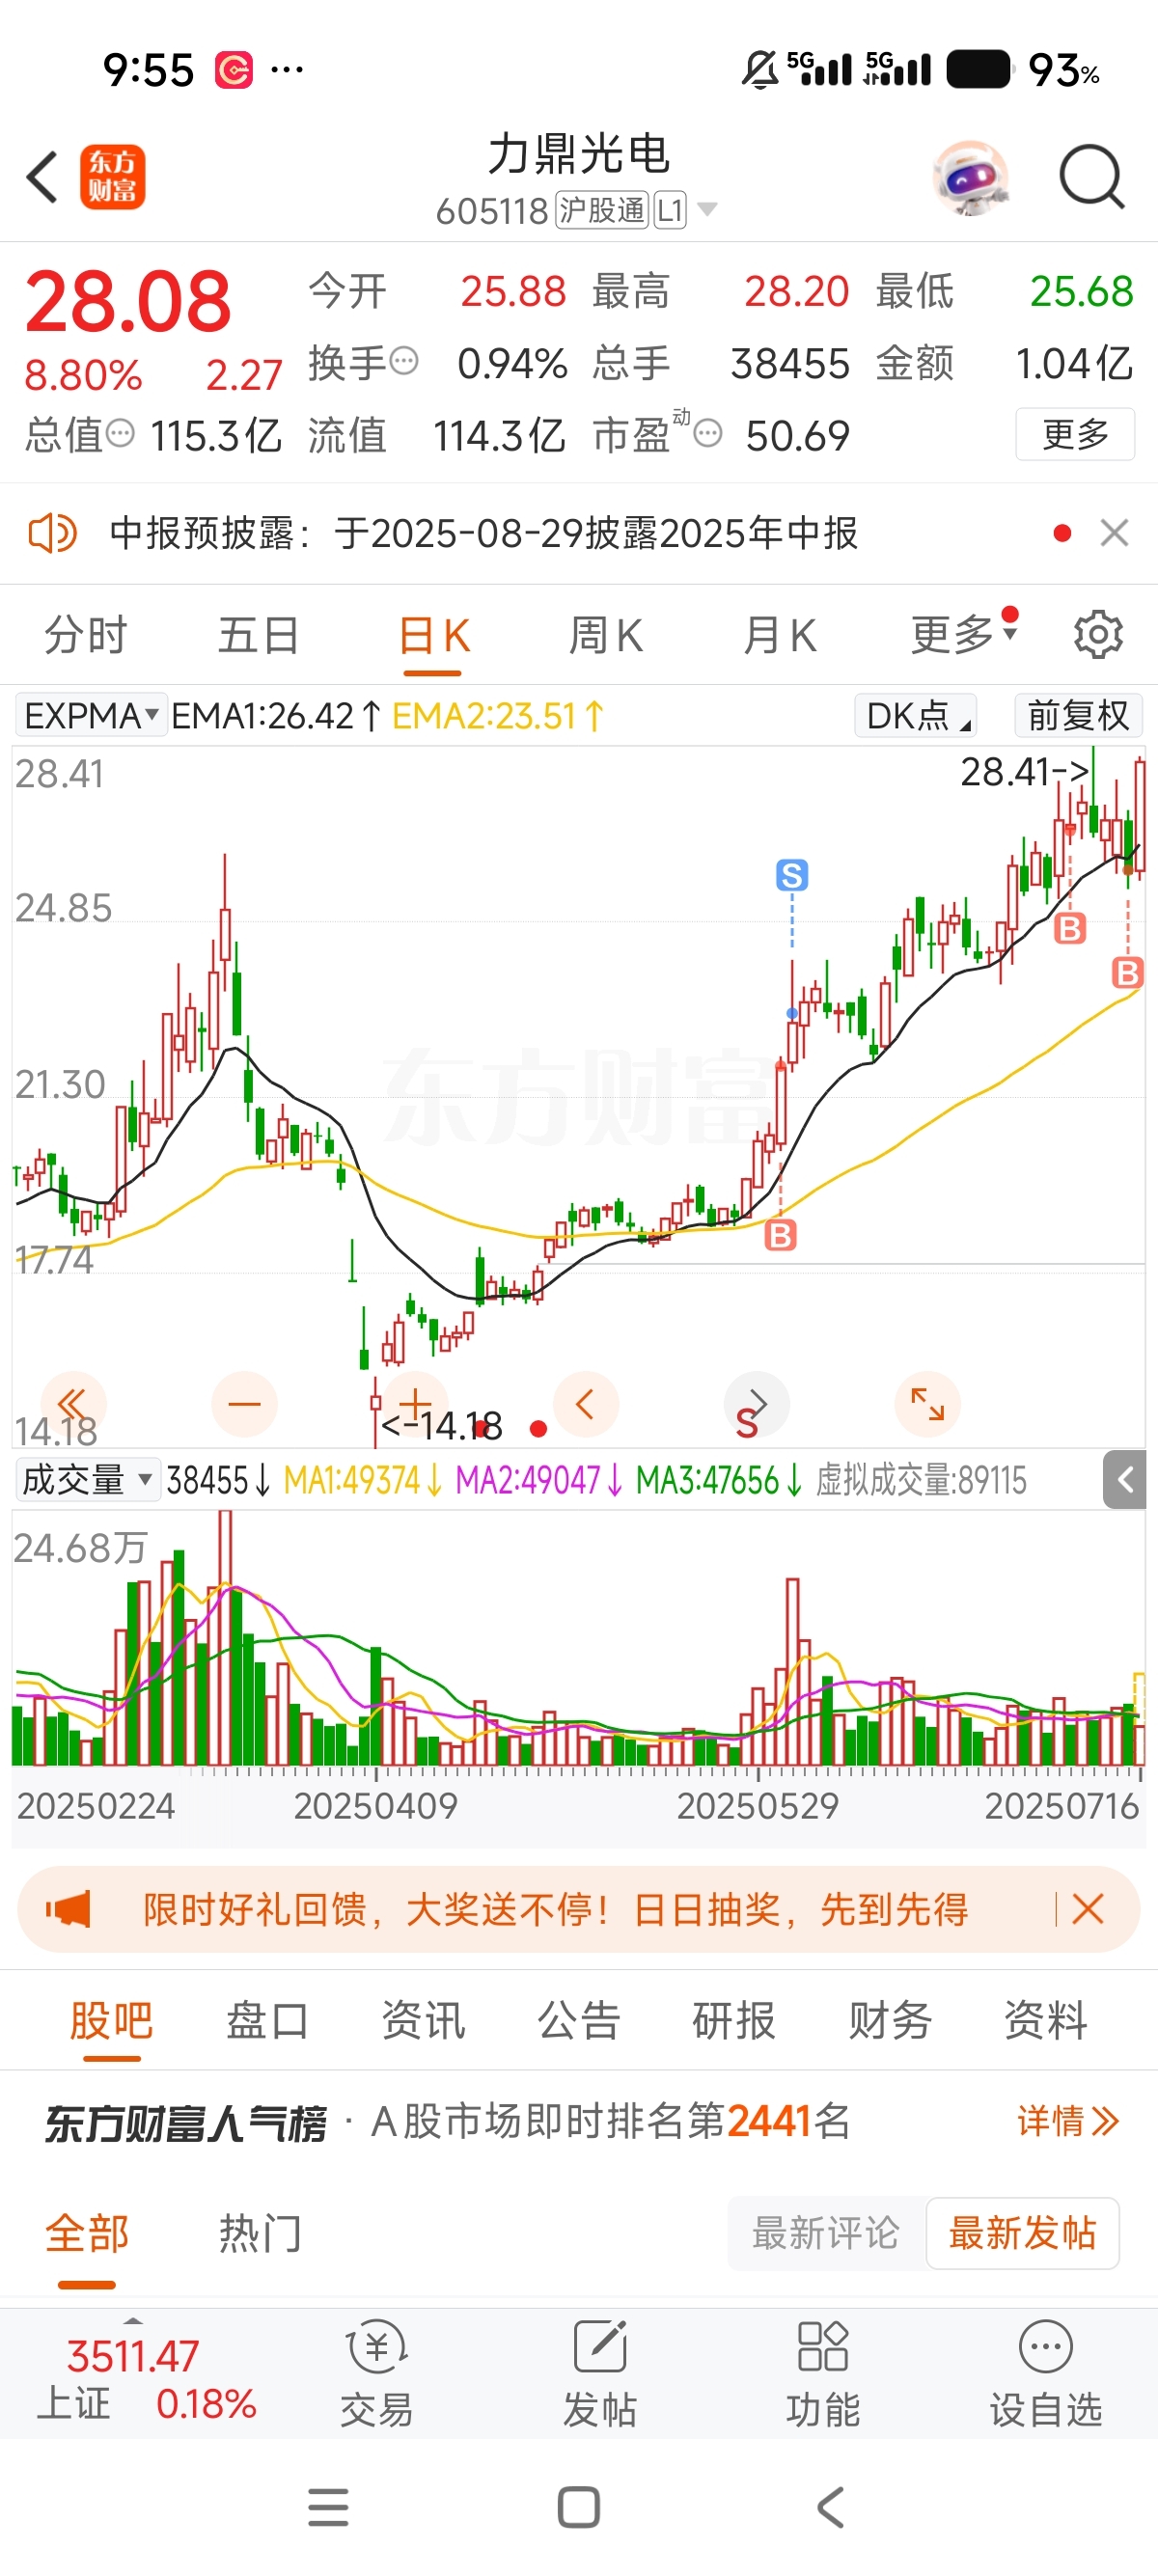Open 发帖 compose post icon

click(x=600, y=2374)
